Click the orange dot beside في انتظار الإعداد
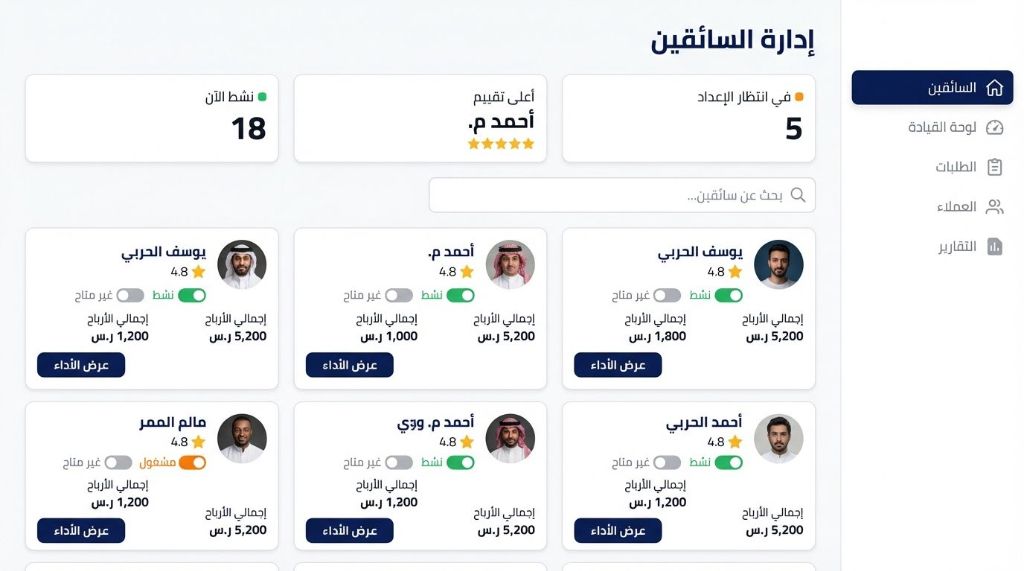 tap(799, 97)
